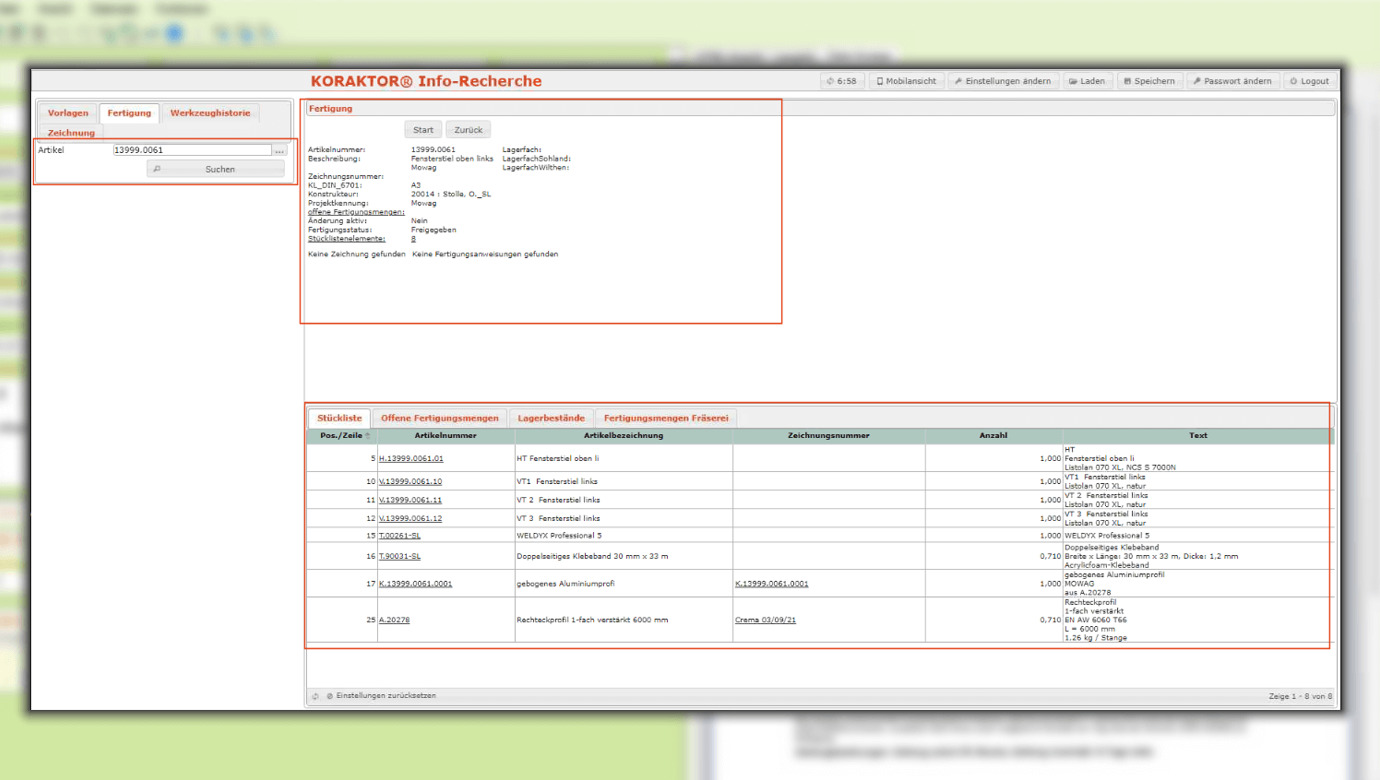
Task: Switch to Mobilansicht view
Action: click(906, 81)
